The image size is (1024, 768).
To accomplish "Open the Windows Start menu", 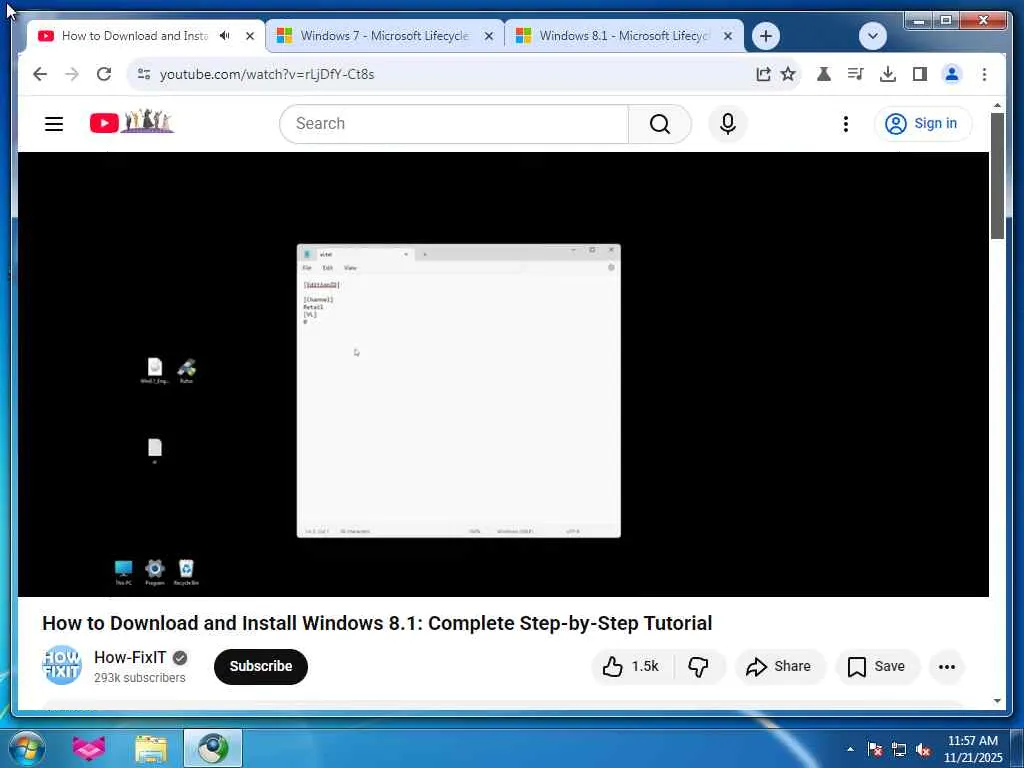I will [x=27, y=748].
